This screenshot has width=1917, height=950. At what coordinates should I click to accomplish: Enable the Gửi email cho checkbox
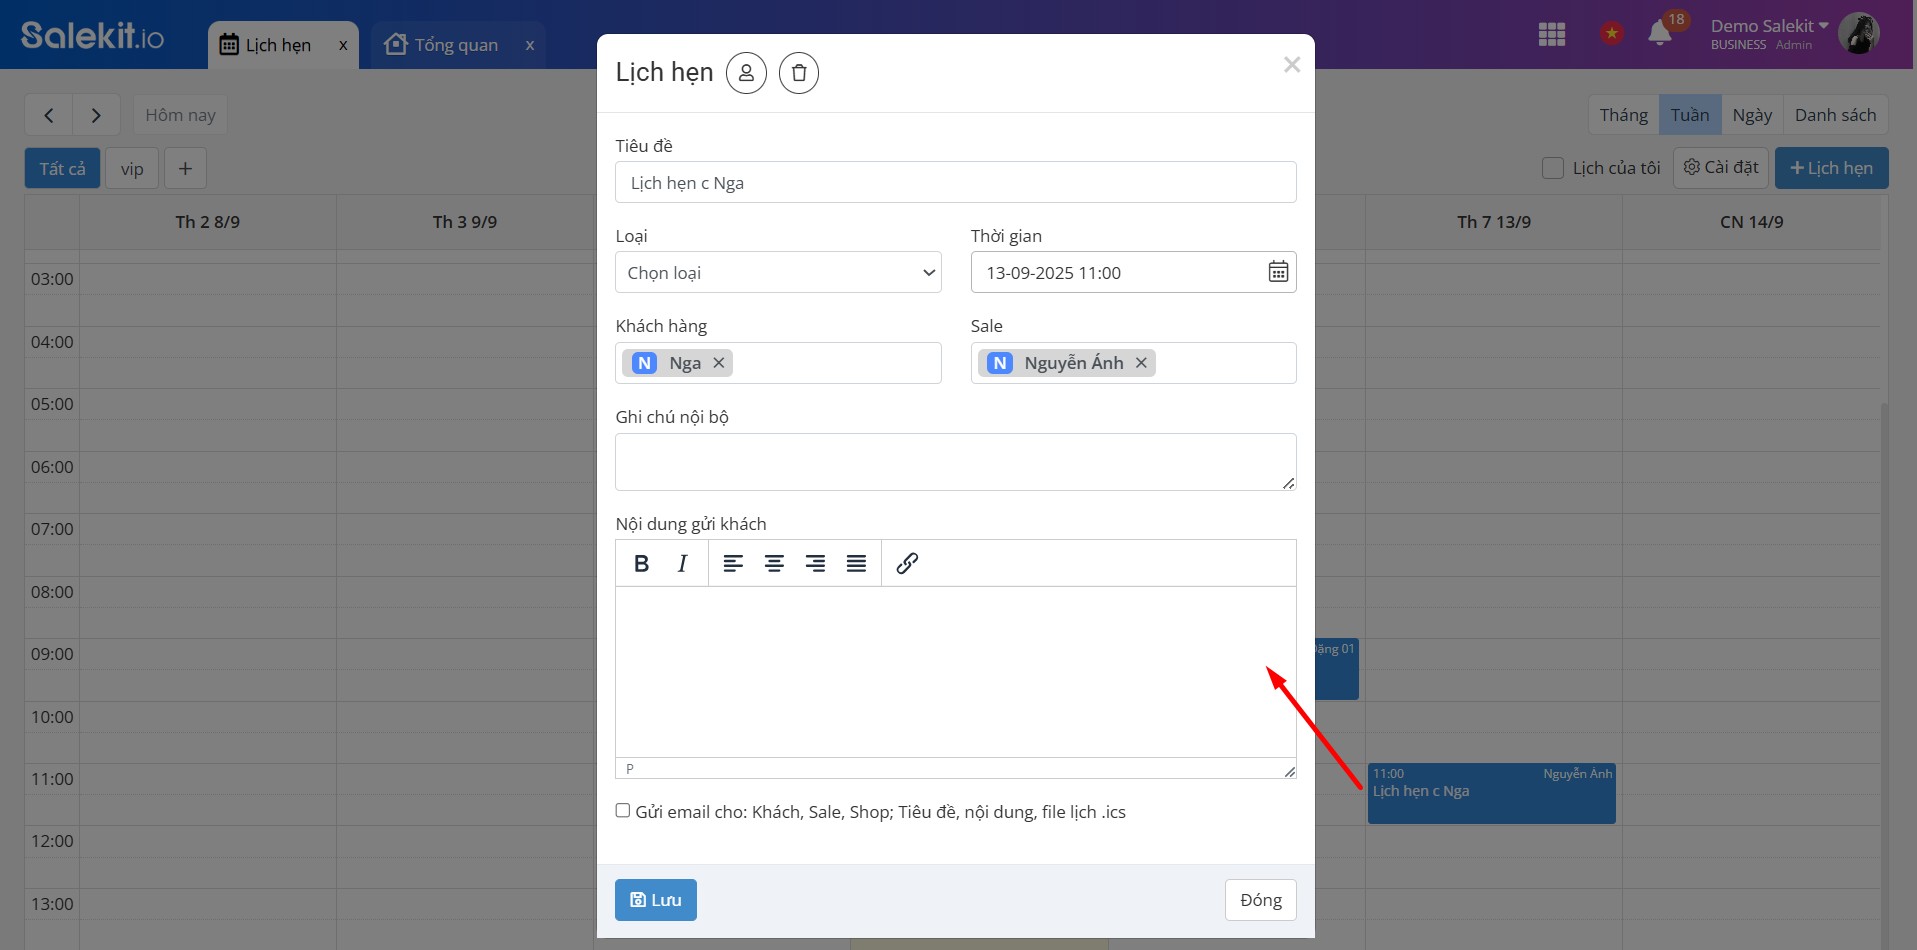coord(623,811)
